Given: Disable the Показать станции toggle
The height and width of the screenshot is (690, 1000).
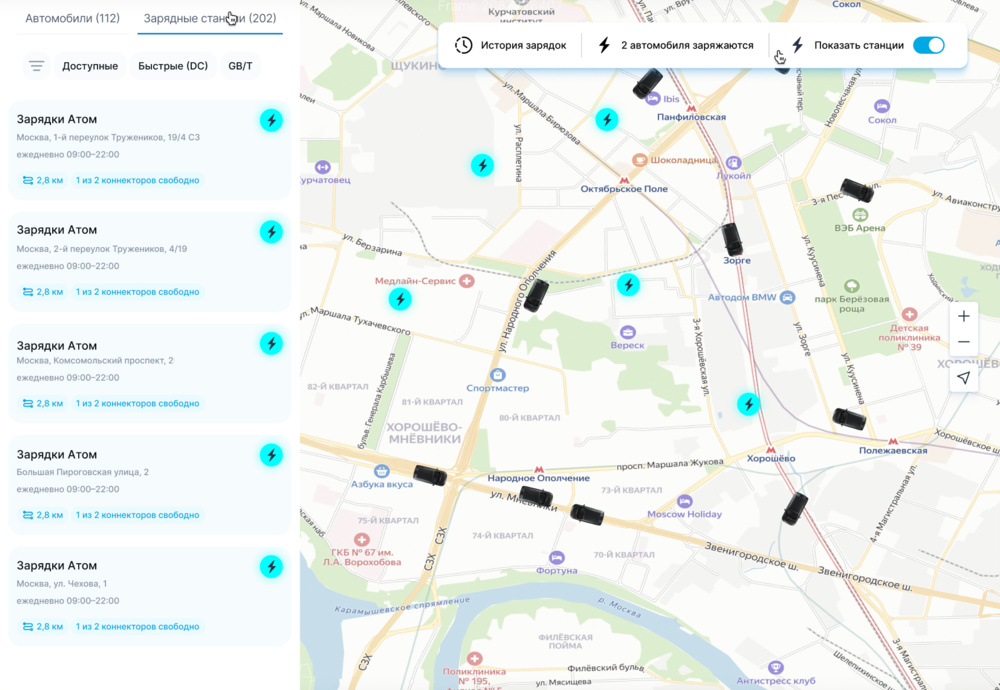Looking at the screenshot, I should [928, 45].
